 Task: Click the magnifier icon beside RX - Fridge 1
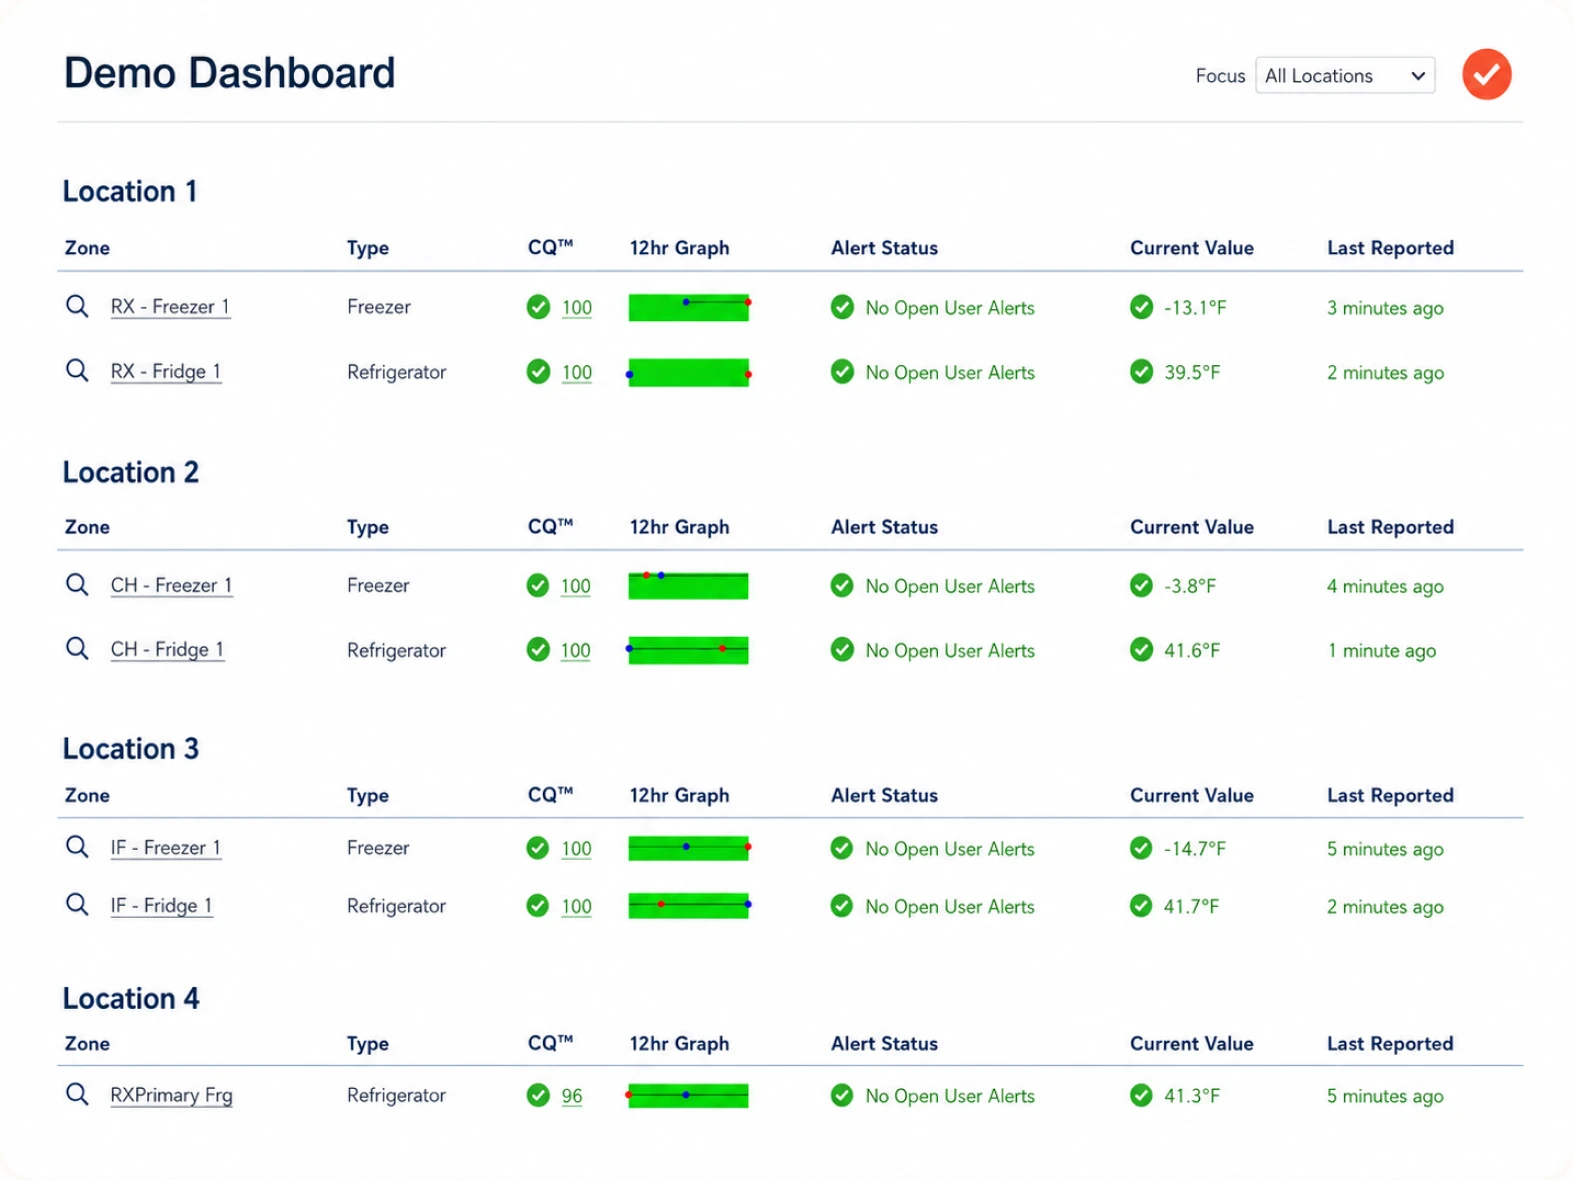(x=77, y=370)
